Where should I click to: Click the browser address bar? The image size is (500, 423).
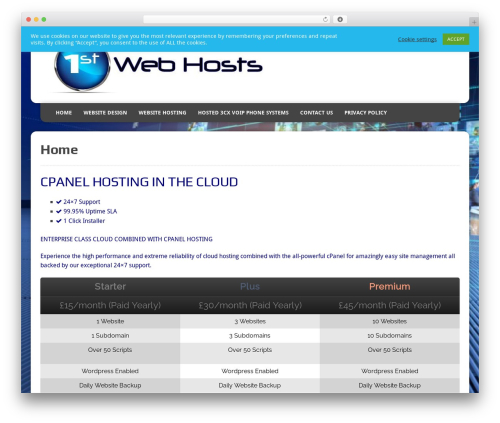click(x=237, y=19)
